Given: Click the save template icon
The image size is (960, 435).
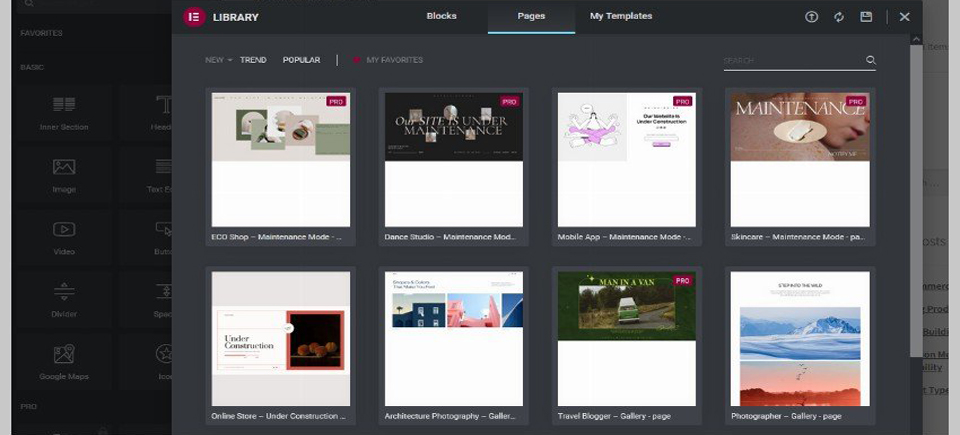Looking at the screenshot, I should (x=866, y=17).
